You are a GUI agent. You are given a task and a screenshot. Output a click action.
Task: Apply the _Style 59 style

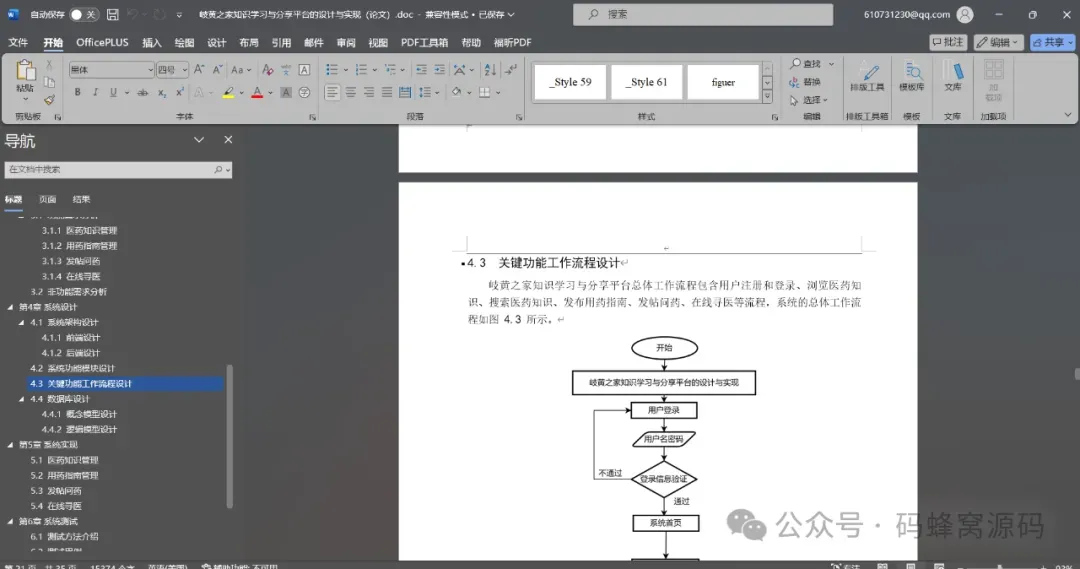[570, 82]
